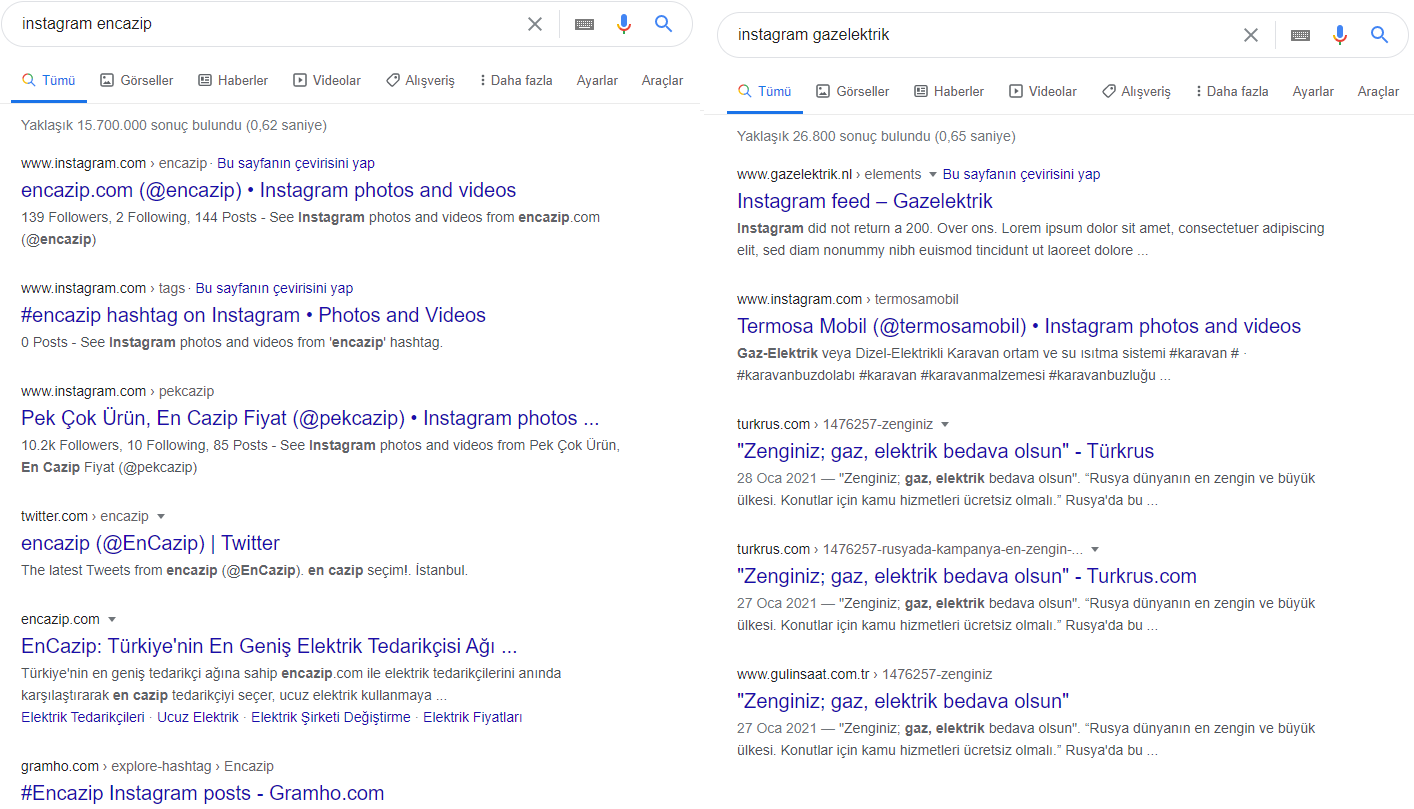
Task: Click the magnifier button for the encazip search
Action: point(663,24)
